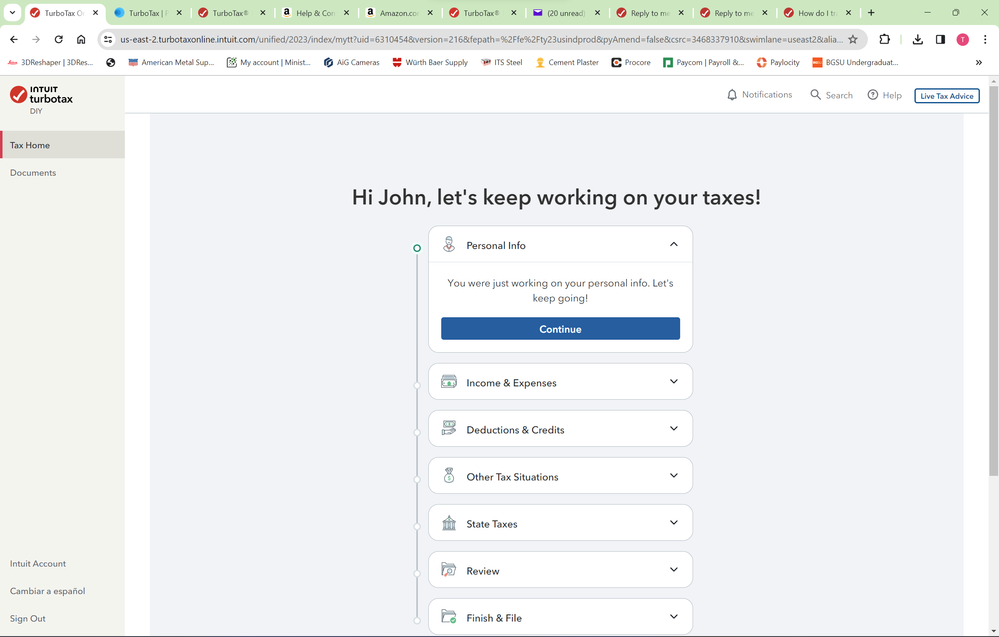Expand the Deductions & Credits section

coord(673,429)
